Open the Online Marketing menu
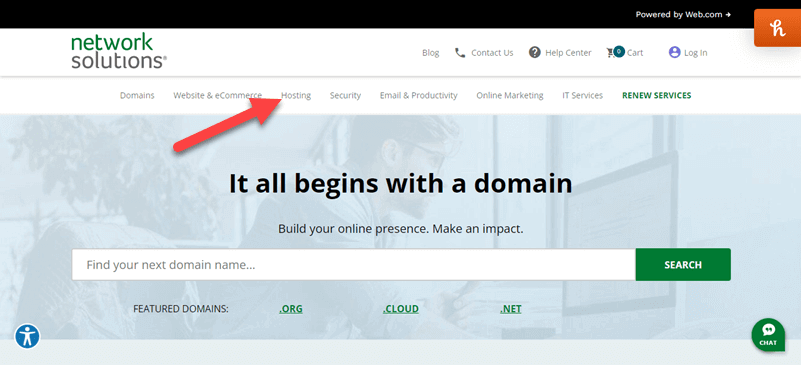Screen dimensions: 801x366 click(x=510, y=95)
